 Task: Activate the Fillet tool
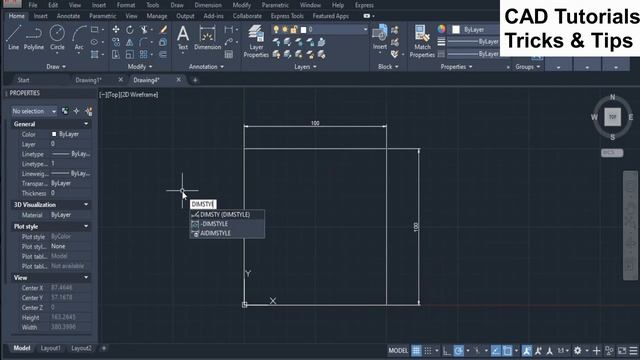point(144,42)
